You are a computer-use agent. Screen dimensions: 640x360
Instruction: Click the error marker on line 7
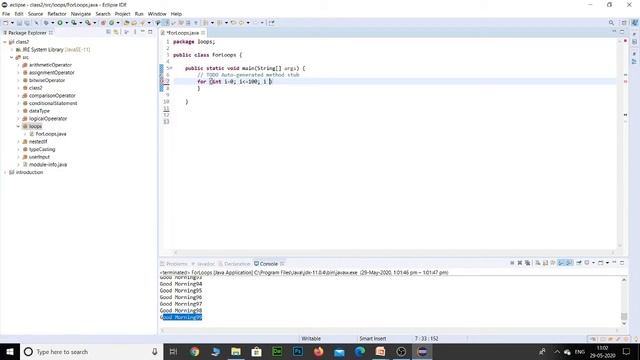point(162,81)
